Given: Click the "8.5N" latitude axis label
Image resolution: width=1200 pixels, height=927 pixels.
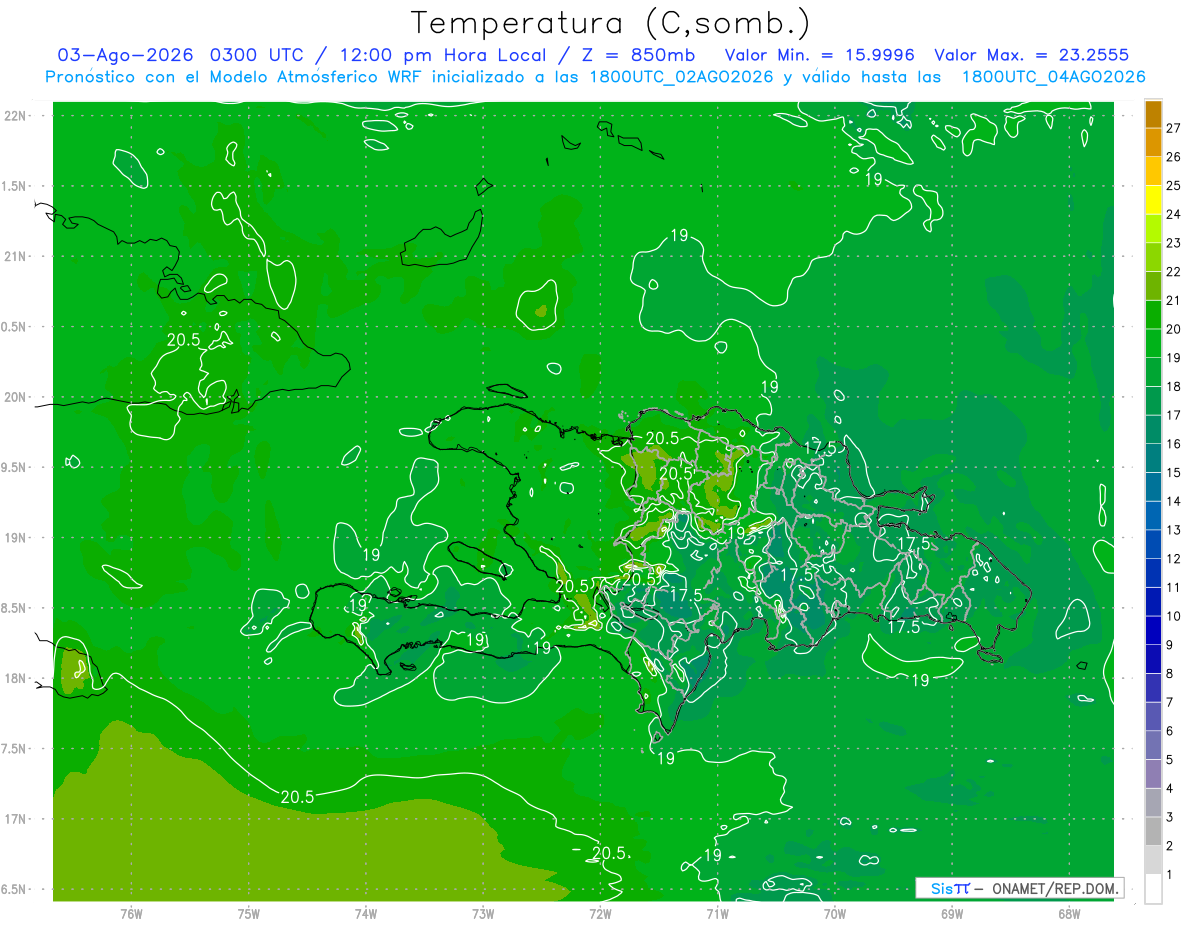Looking at the screenshot, I should pos(14,609).
